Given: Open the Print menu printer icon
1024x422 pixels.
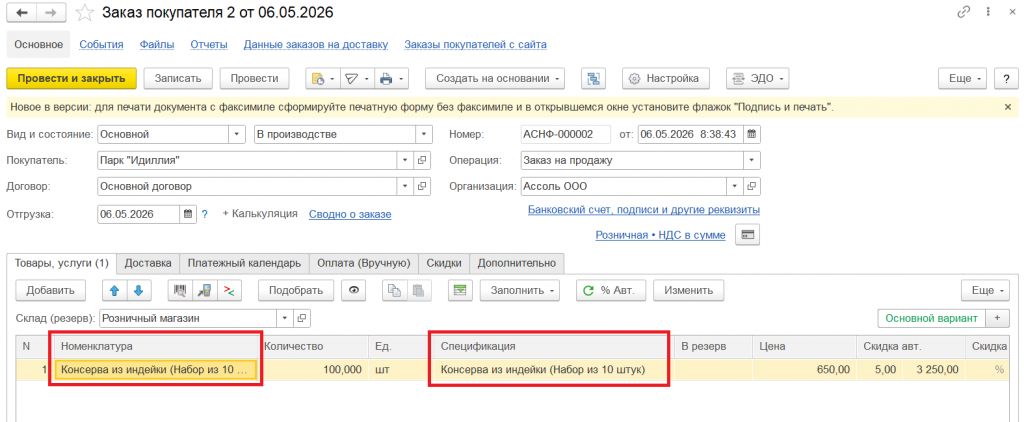Looking at the screenshot, I should (x=391, y=78).
